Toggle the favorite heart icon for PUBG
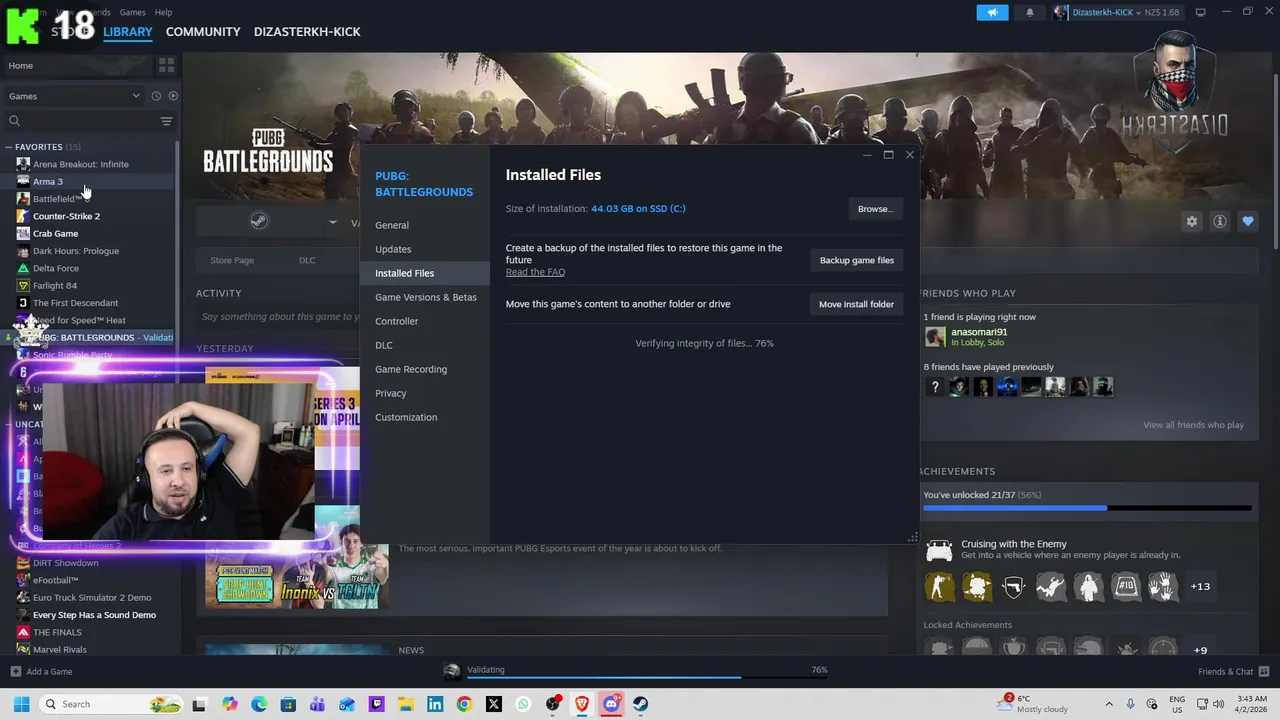 pos(1247,221)
